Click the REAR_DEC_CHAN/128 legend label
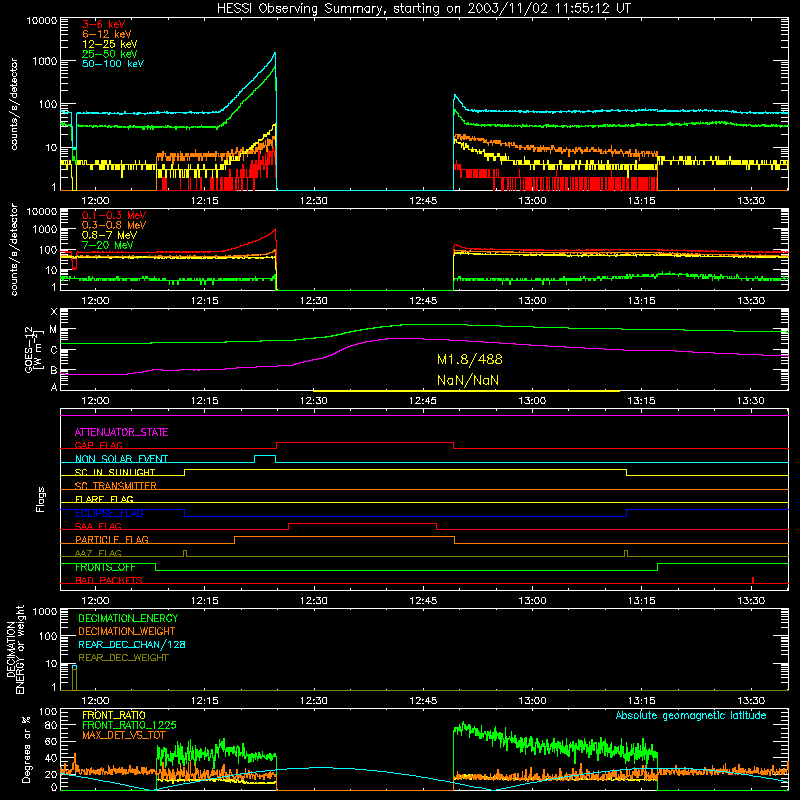 tap(132, 644)
